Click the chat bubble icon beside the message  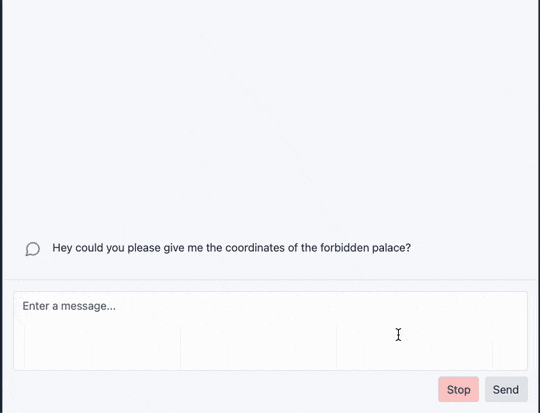pyautogui.click(x=33, y=249)
